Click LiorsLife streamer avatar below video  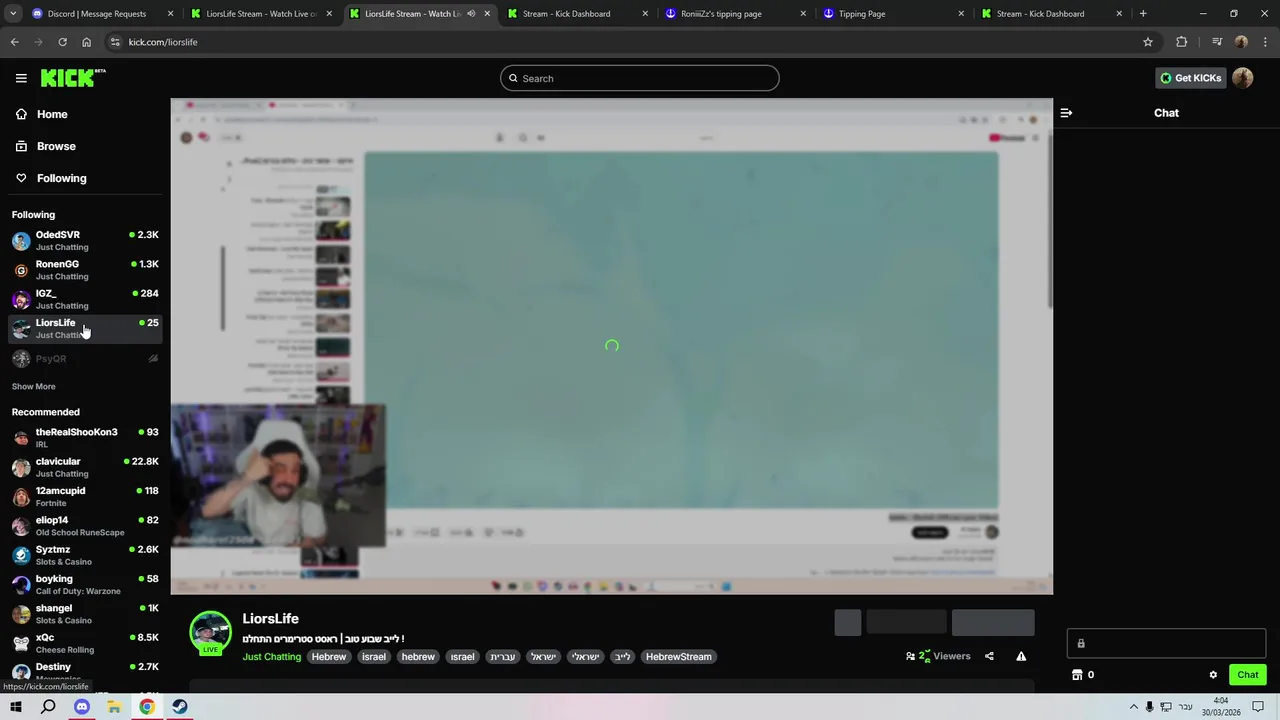pyautogui.click(x=210, y=632)
